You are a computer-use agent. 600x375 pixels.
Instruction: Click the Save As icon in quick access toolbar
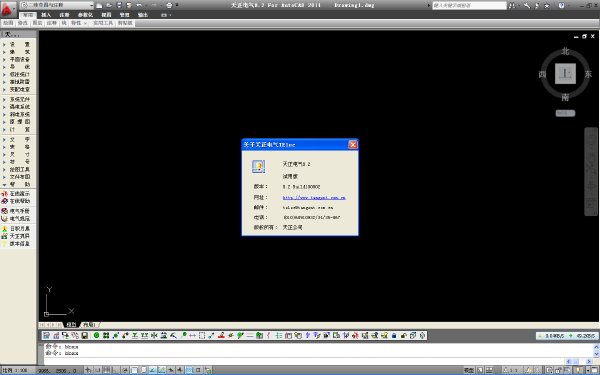(x=129, y=5)
